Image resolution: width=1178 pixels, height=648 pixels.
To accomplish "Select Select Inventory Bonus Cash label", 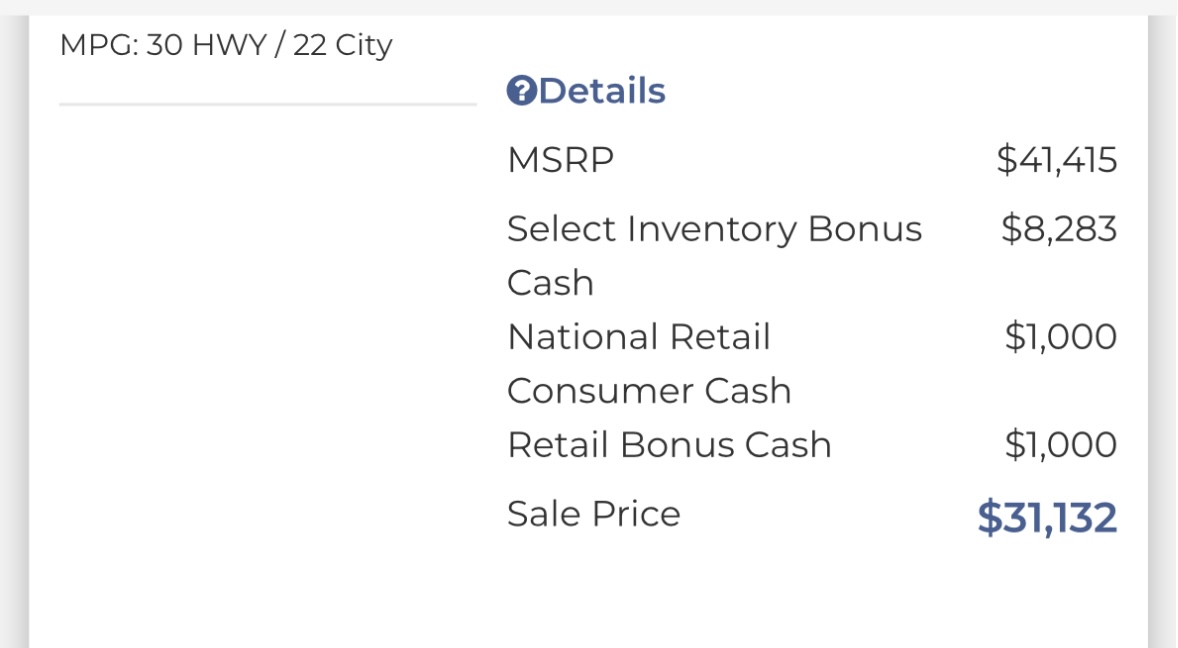I will [714, 255].
